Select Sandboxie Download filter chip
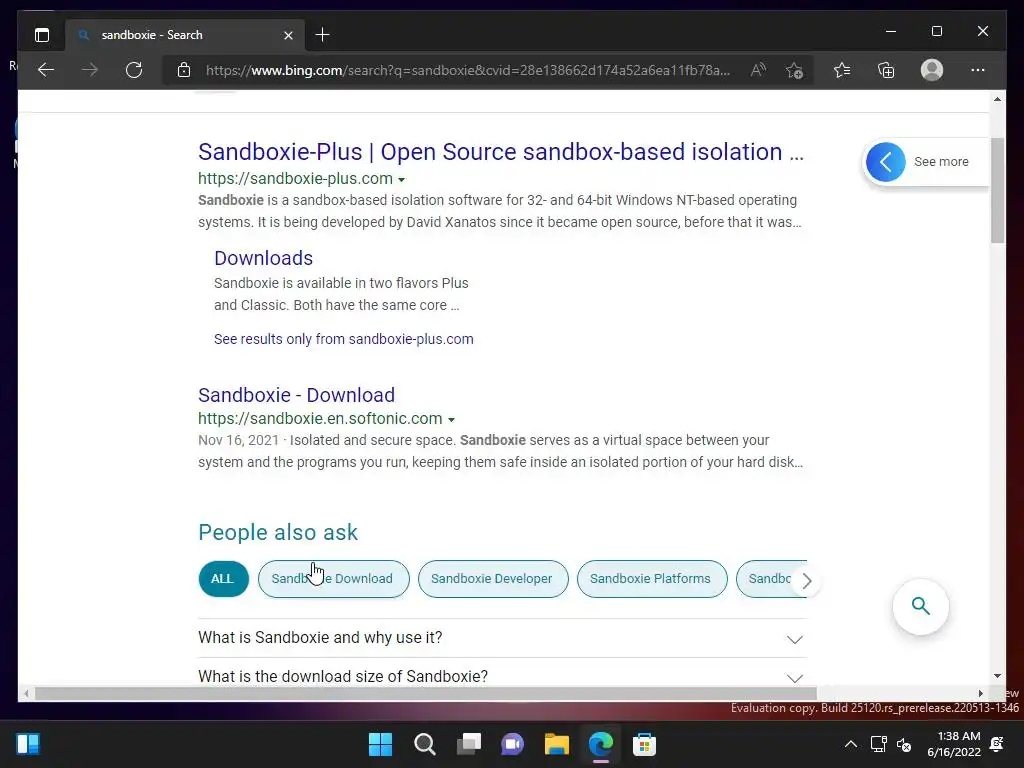1024x768 pixels. (x=333, y=579)
